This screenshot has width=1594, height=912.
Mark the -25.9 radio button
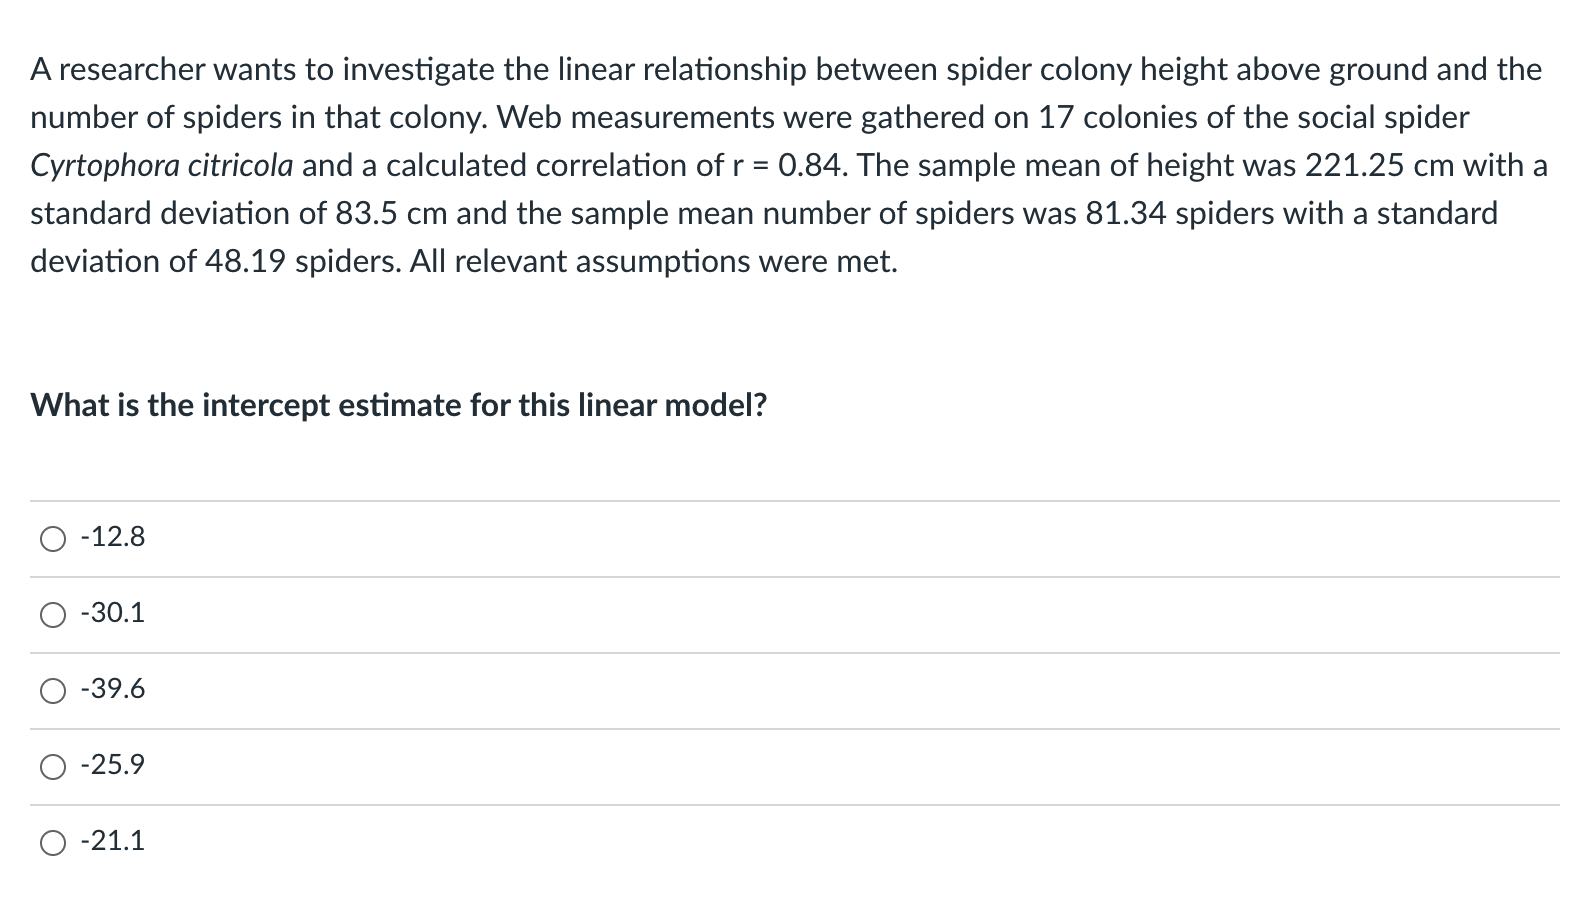52,767
